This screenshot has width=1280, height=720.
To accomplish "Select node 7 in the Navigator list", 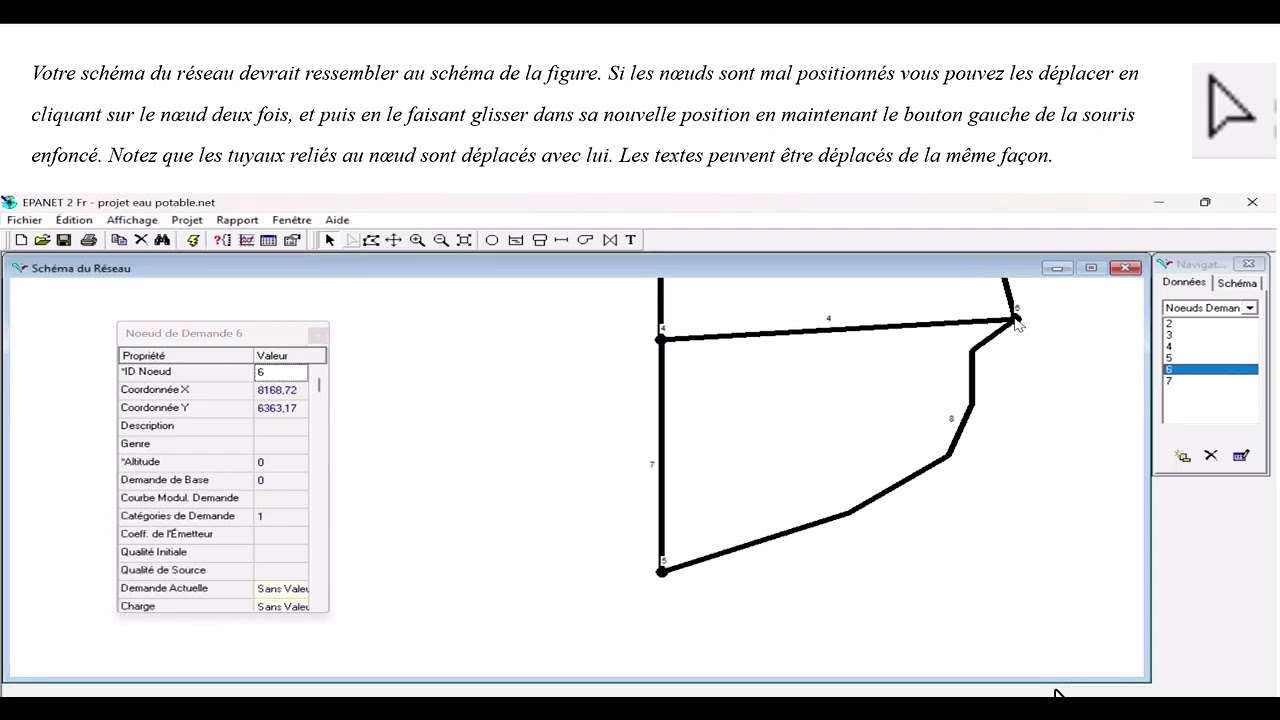I will [1210, 381].
